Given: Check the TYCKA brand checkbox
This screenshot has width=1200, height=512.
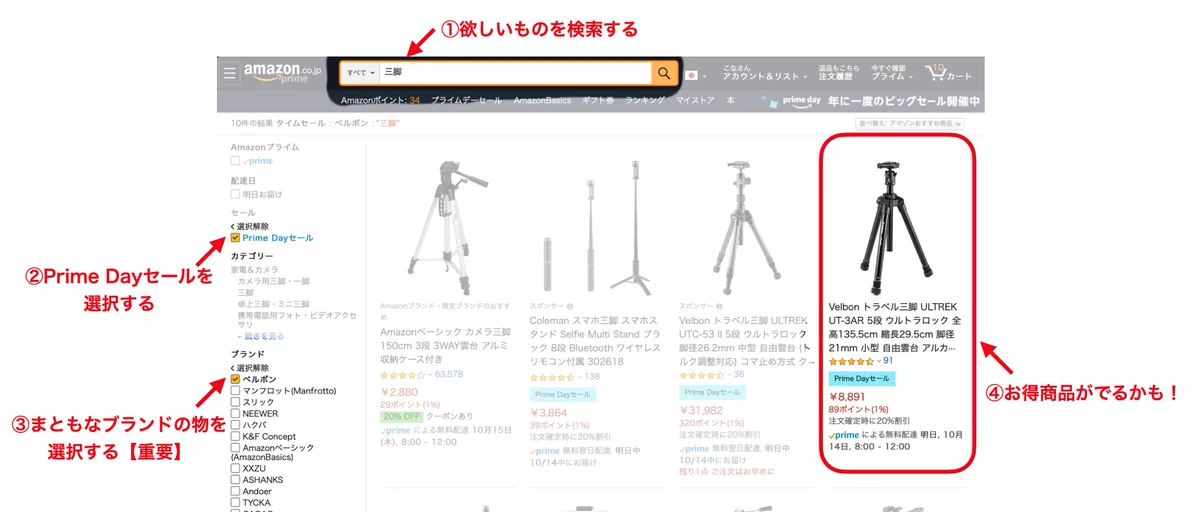Looking at the screenshot, I should click(235, 503).
